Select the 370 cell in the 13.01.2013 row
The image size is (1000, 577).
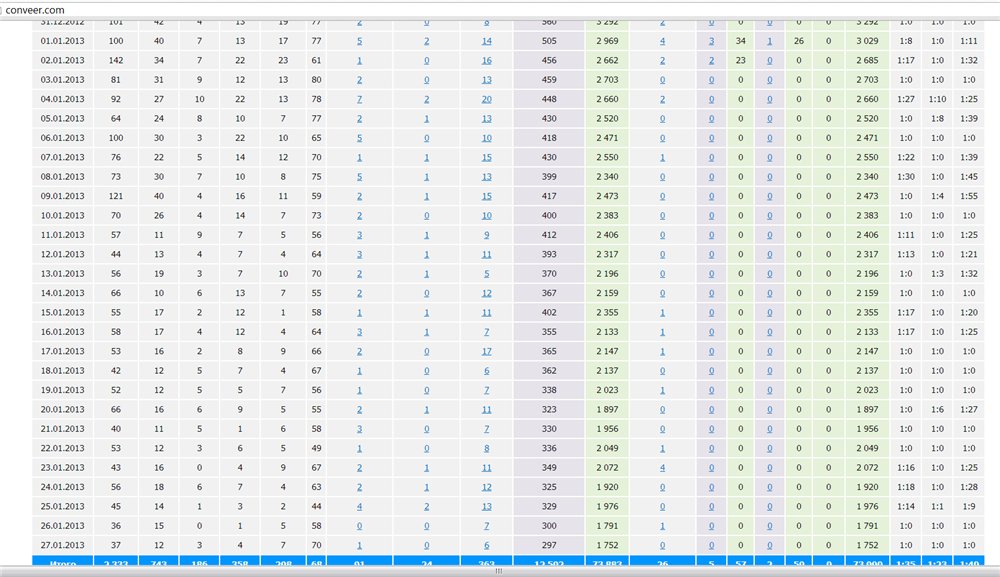pyautogui.click(x=549, y=274)
